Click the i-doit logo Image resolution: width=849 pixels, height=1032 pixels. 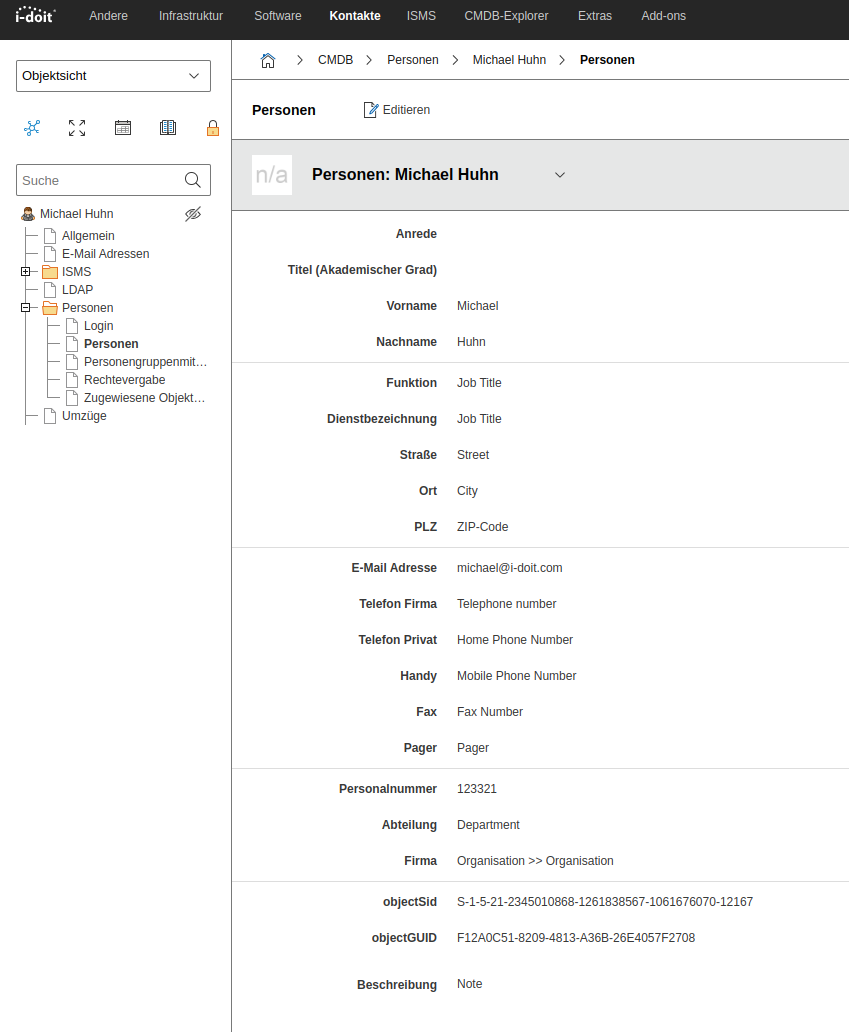point(35,15)
